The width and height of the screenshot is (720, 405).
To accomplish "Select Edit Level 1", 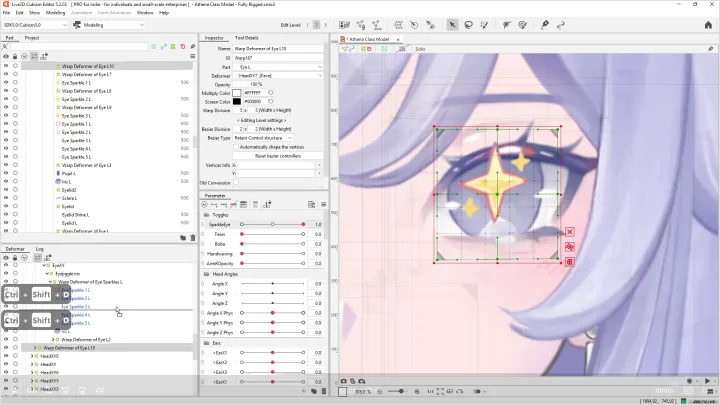I will coord(308,25).
